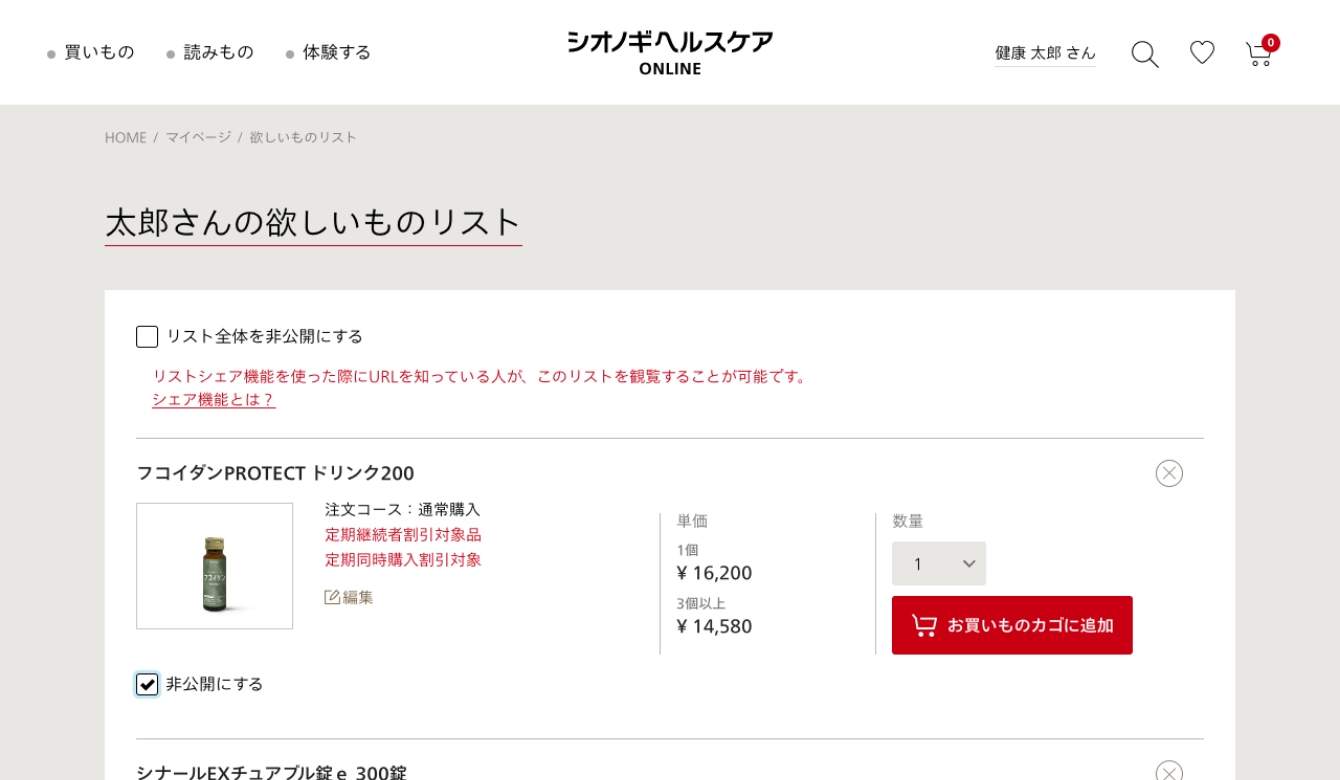
Task: Click the ¥ 14,580 bulk price
Action: click(714, 626)
